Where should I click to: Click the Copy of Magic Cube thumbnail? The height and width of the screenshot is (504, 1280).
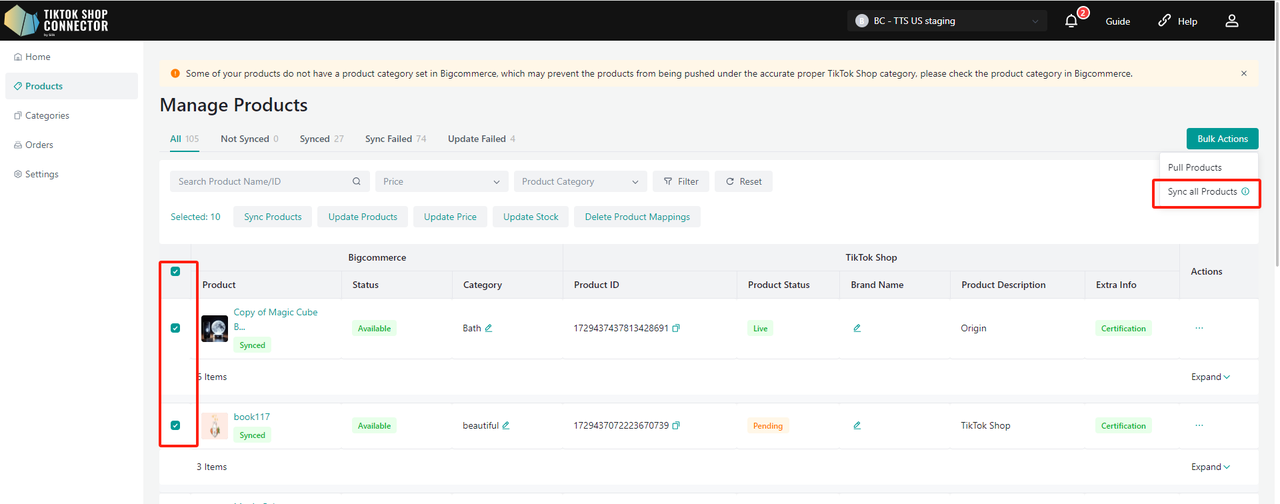coord(215,328)
